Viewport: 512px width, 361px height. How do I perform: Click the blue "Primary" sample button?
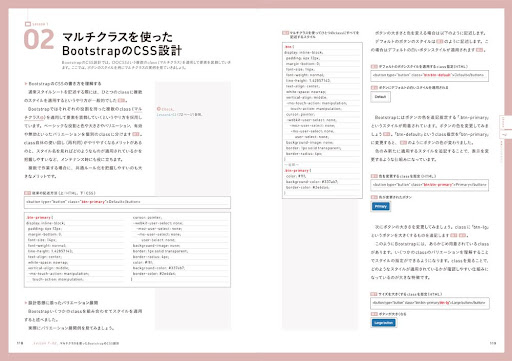pos(381,206)
